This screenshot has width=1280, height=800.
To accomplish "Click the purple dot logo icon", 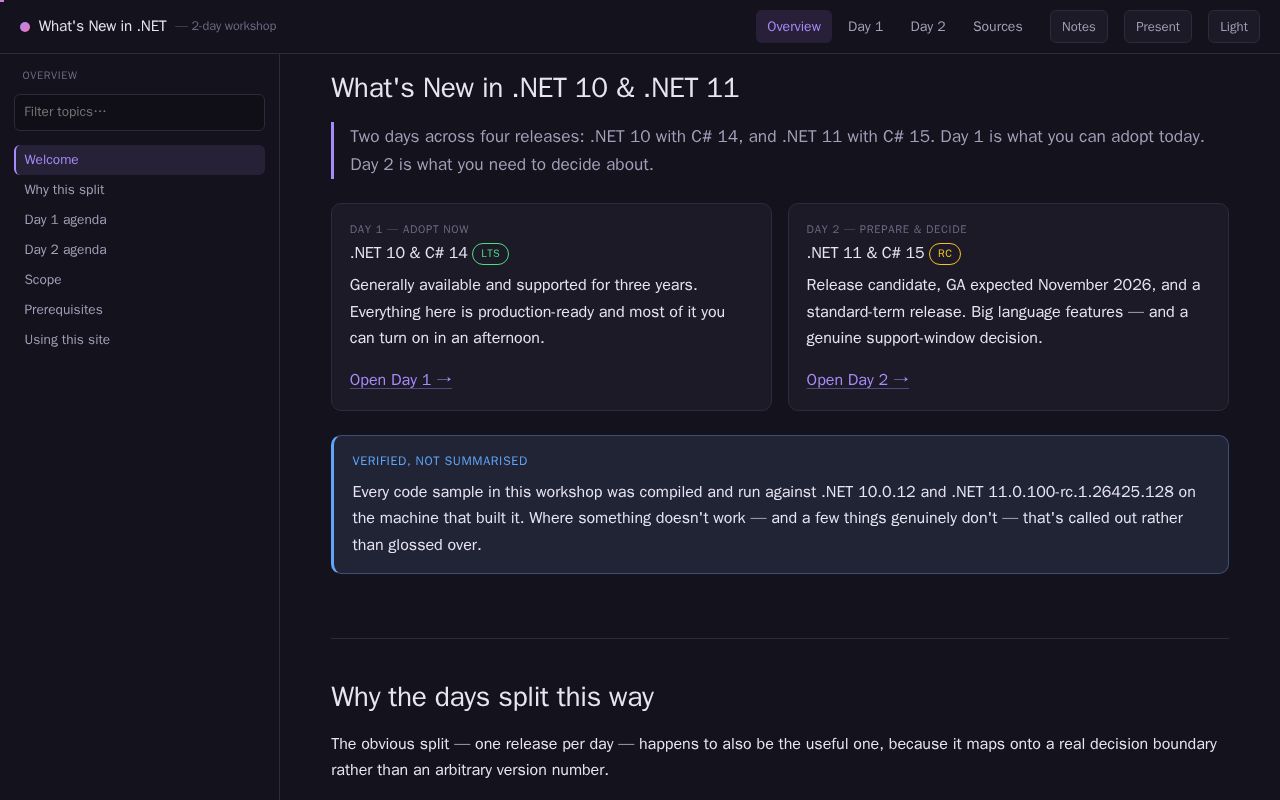I will (25, 27).
